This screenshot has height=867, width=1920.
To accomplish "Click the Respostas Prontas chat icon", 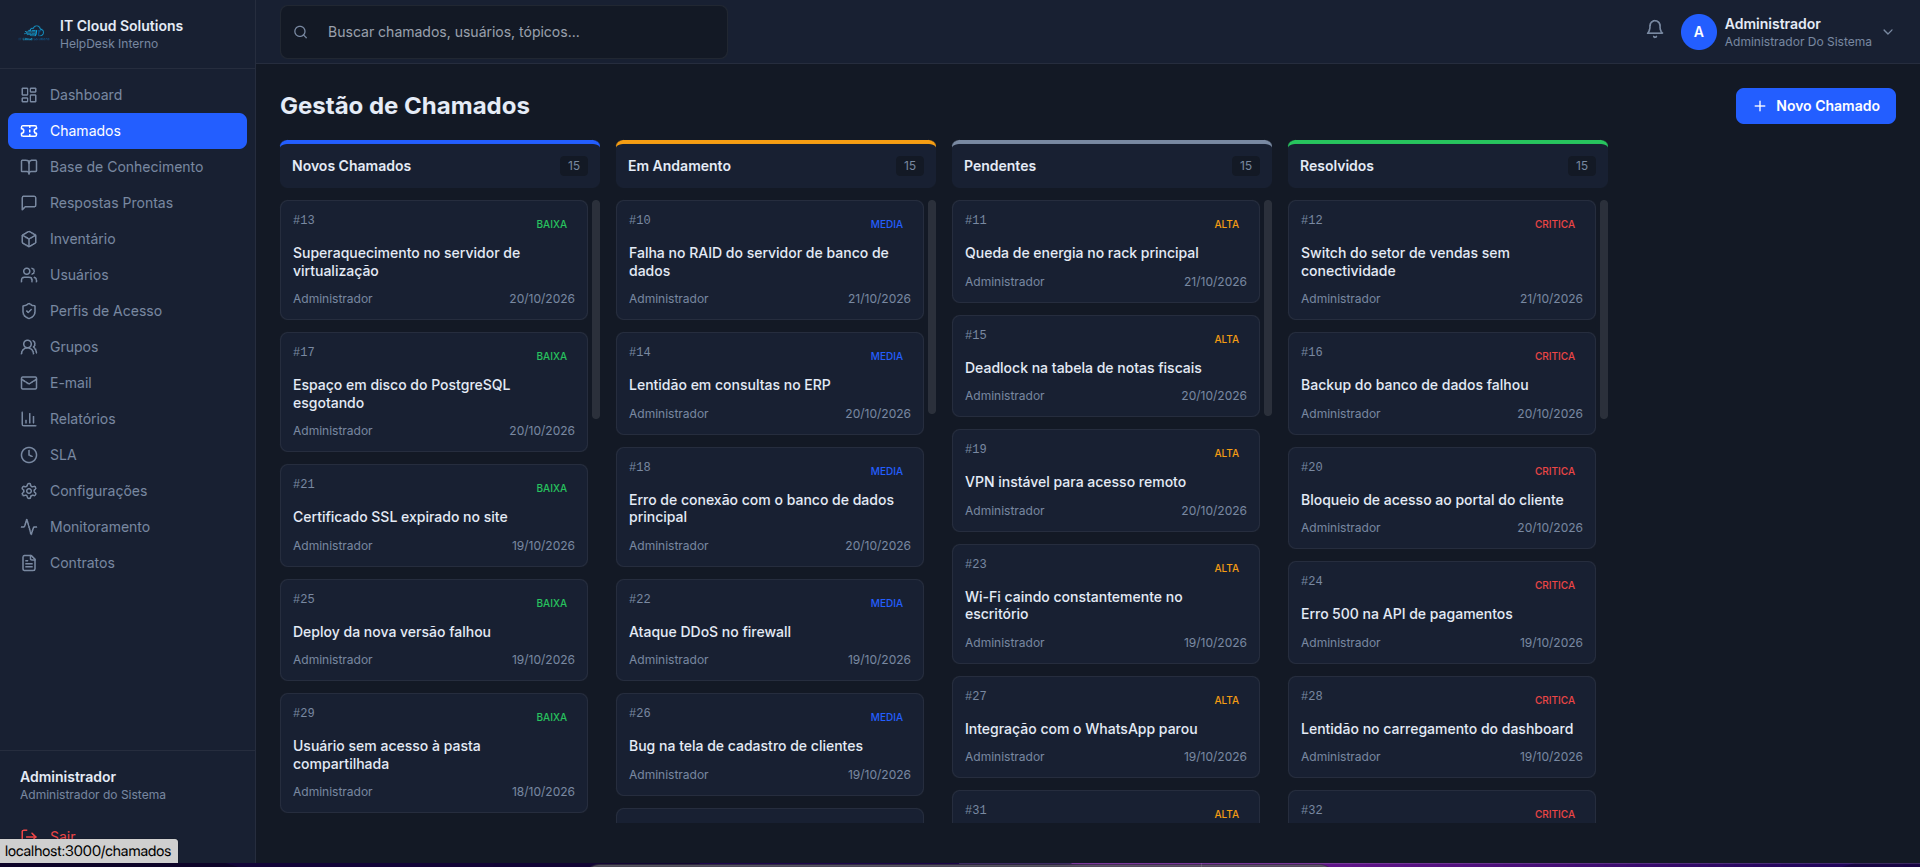I will 29,203.
